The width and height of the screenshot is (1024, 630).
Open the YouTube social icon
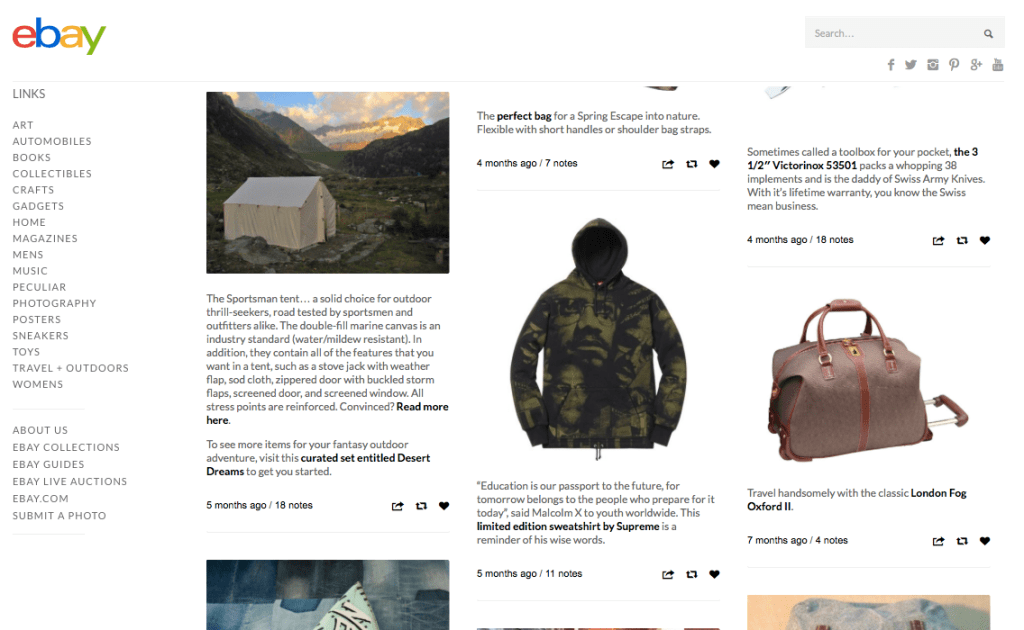coord(998,65)
